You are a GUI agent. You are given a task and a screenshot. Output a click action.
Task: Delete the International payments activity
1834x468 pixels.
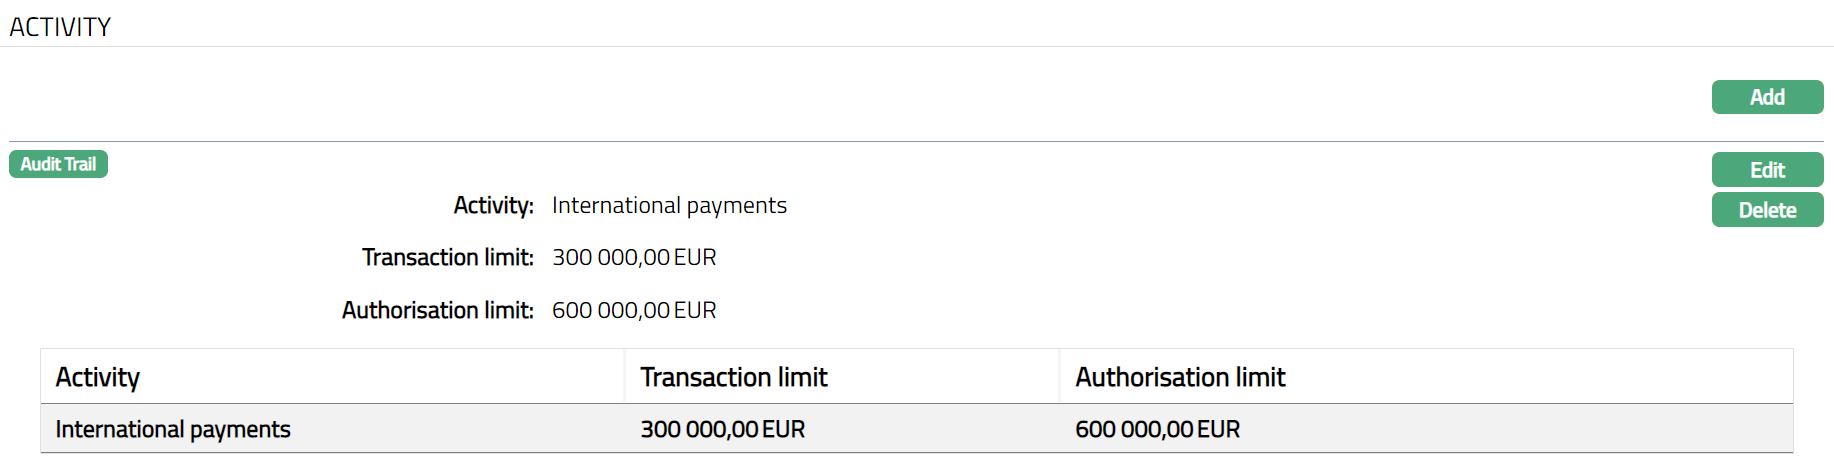[1767, 210]
